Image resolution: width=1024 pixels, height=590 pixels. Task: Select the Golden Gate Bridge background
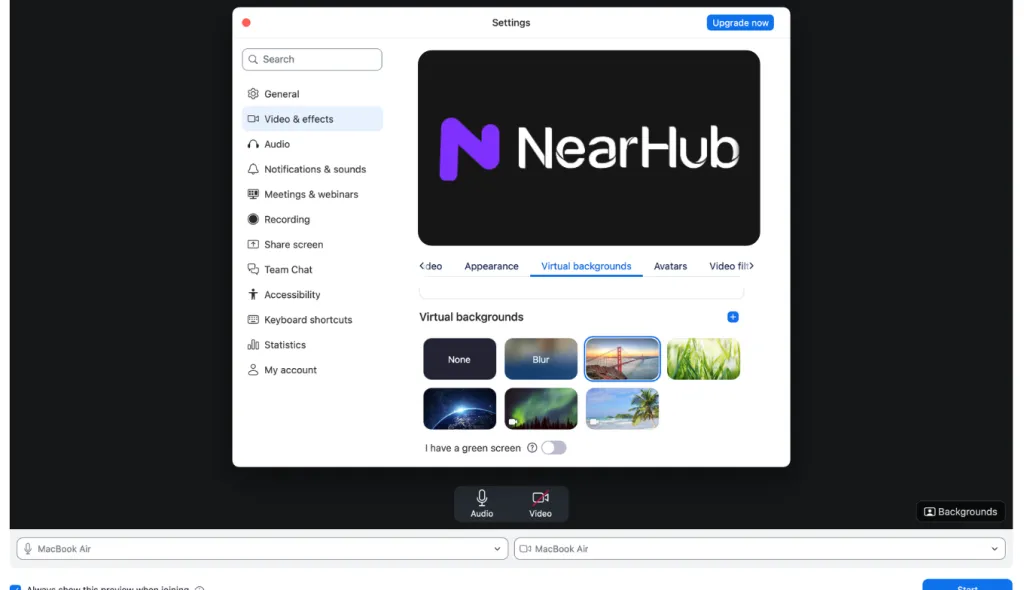[x=622, y=359]
